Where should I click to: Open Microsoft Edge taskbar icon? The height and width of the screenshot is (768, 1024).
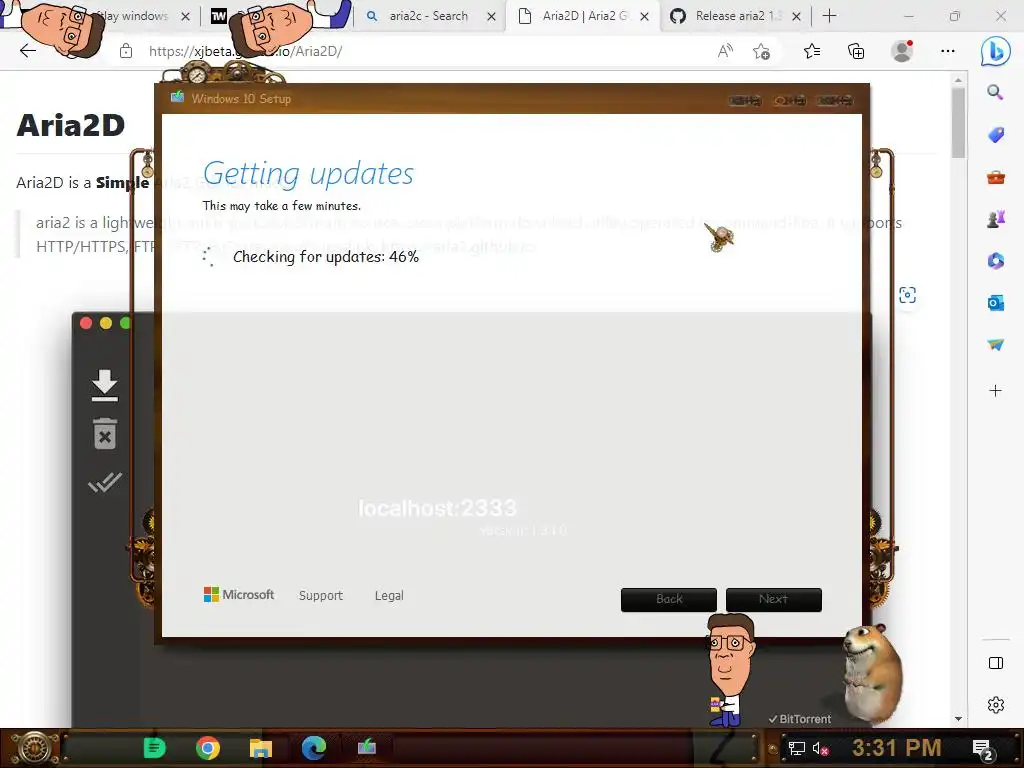pos(313,748)
